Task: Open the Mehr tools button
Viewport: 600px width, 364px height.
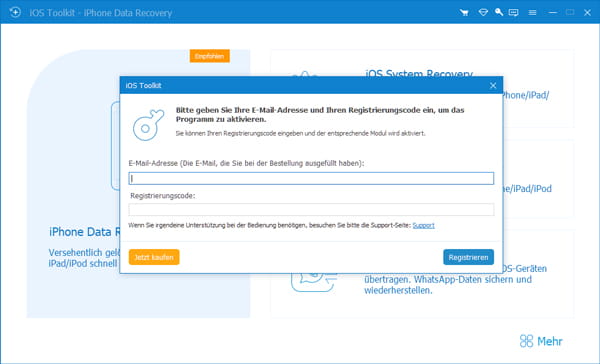Action: (541, 341)
